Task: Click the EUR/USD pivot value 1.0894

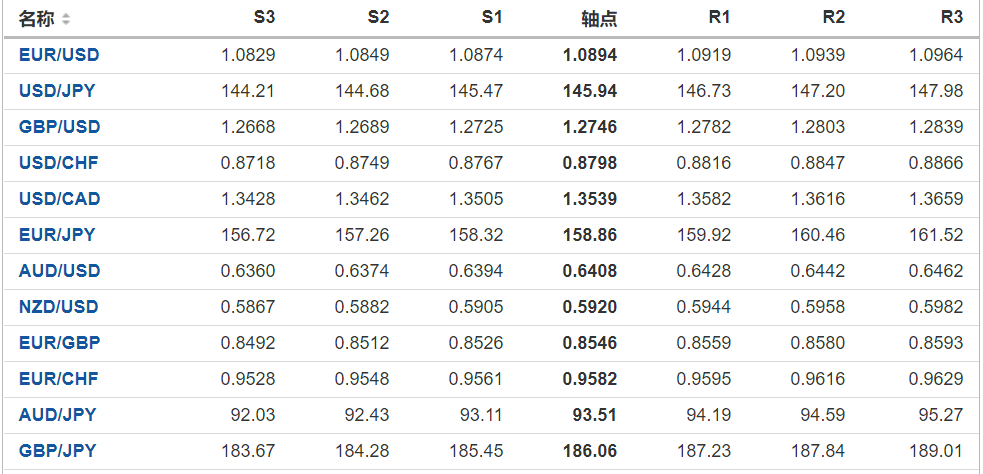Action: 590,55
